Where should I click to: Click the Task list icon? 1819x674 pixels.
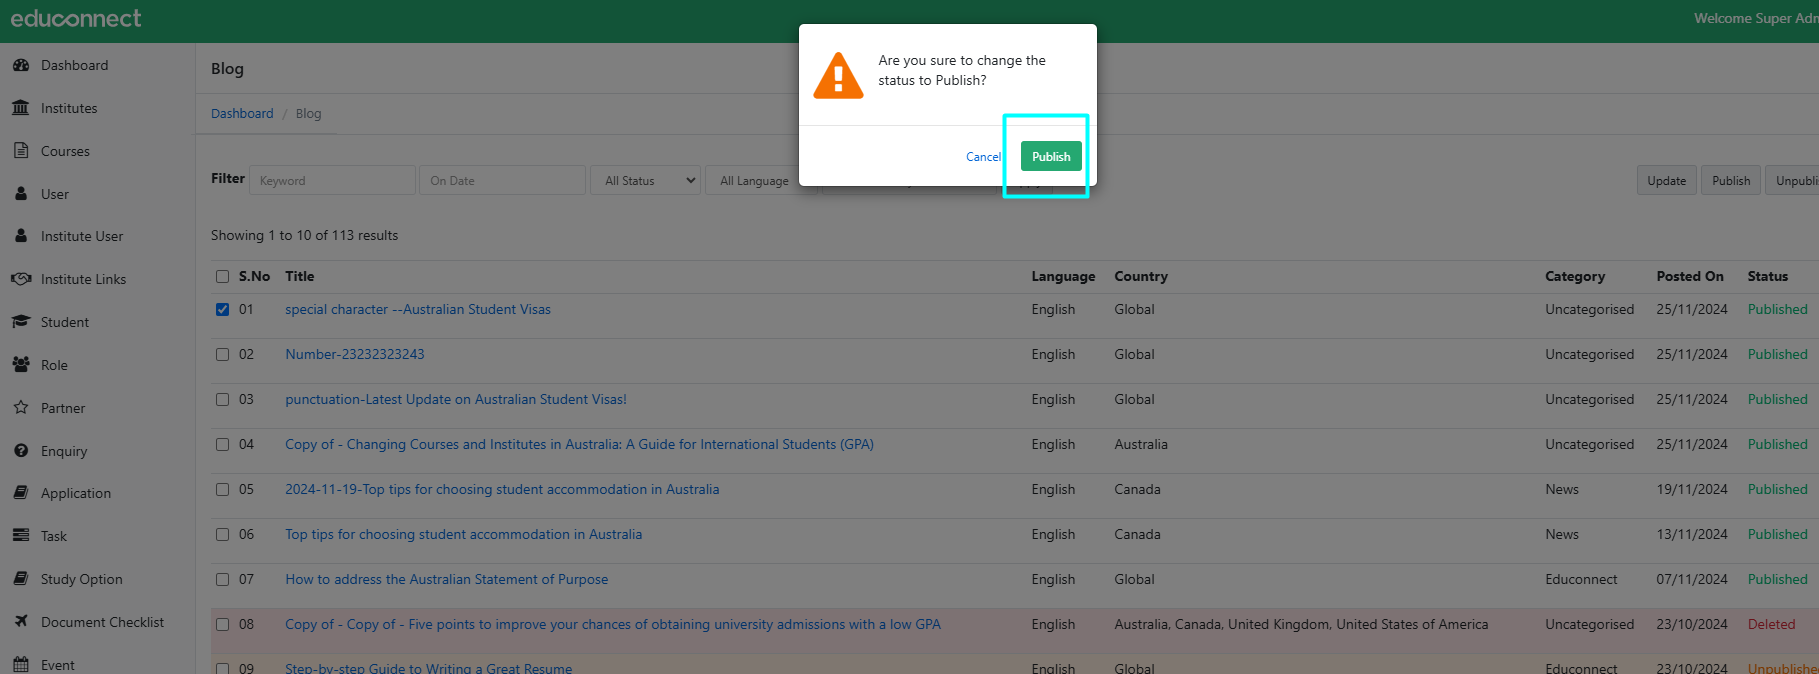21,536
